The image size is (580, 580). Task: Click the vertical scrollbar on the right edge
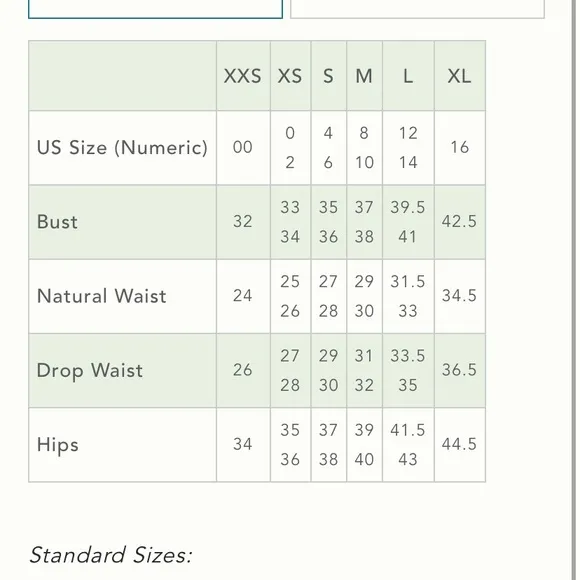tap(574, 290)
